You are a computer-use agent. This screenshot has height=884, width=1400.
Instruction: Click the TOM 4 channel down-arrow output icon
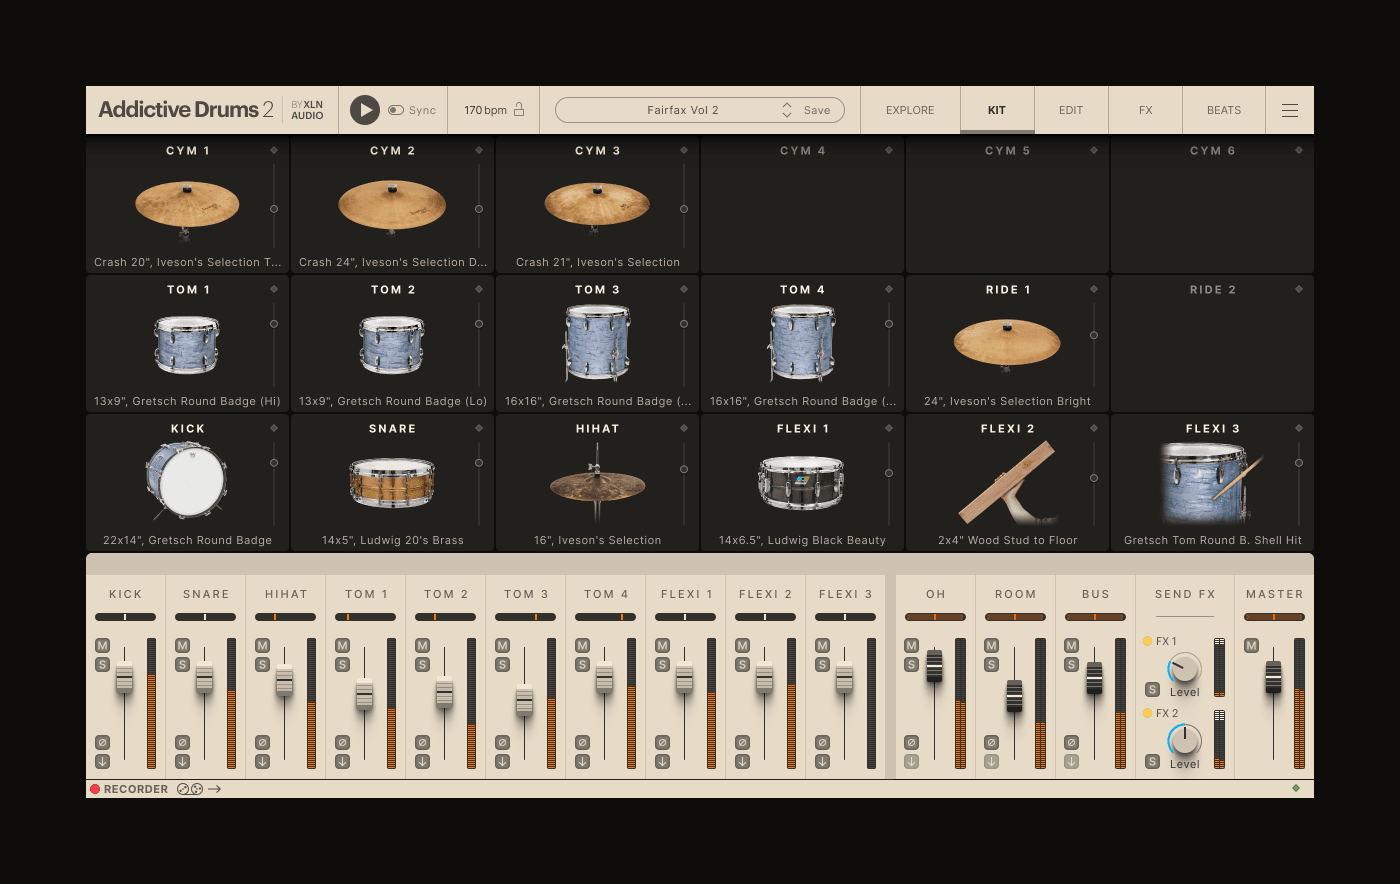coord(582,761)
